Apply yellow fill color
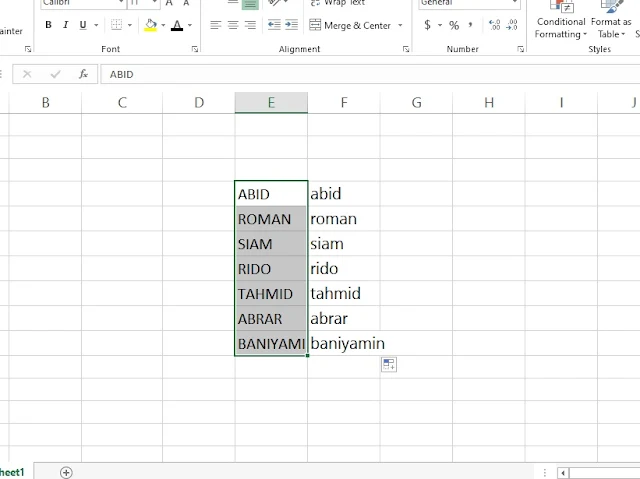 [x=151, y=25]
